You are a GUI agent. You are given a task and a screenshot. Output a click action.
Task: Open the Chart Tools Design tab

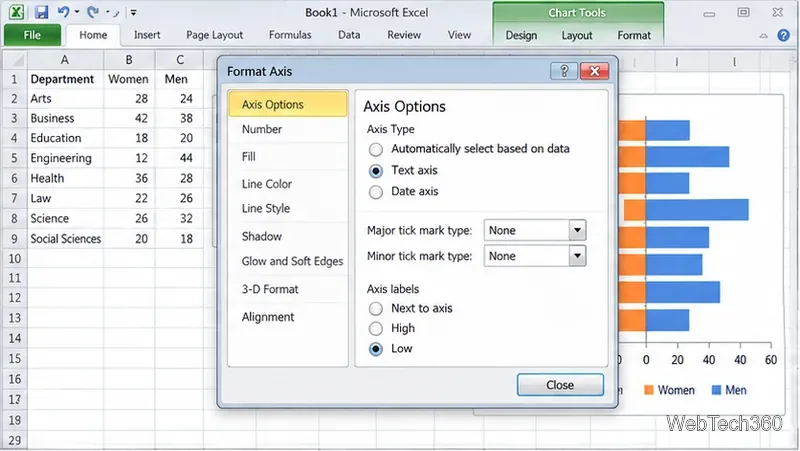click(521, 36)
